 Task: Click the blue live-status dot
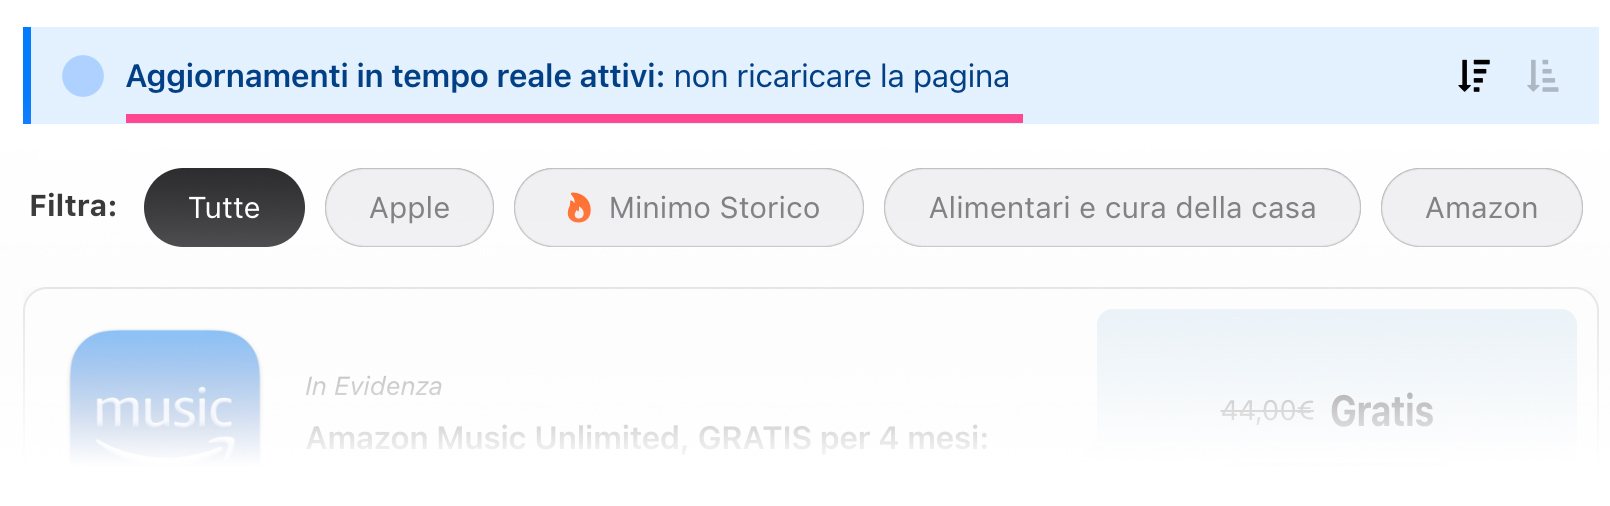(x=83, y=76)
